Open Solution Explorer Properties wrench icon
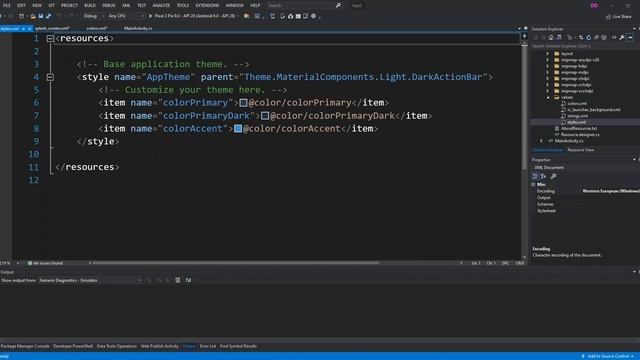Viewport: 640px width, 360px height. click(x=622, y=38)
